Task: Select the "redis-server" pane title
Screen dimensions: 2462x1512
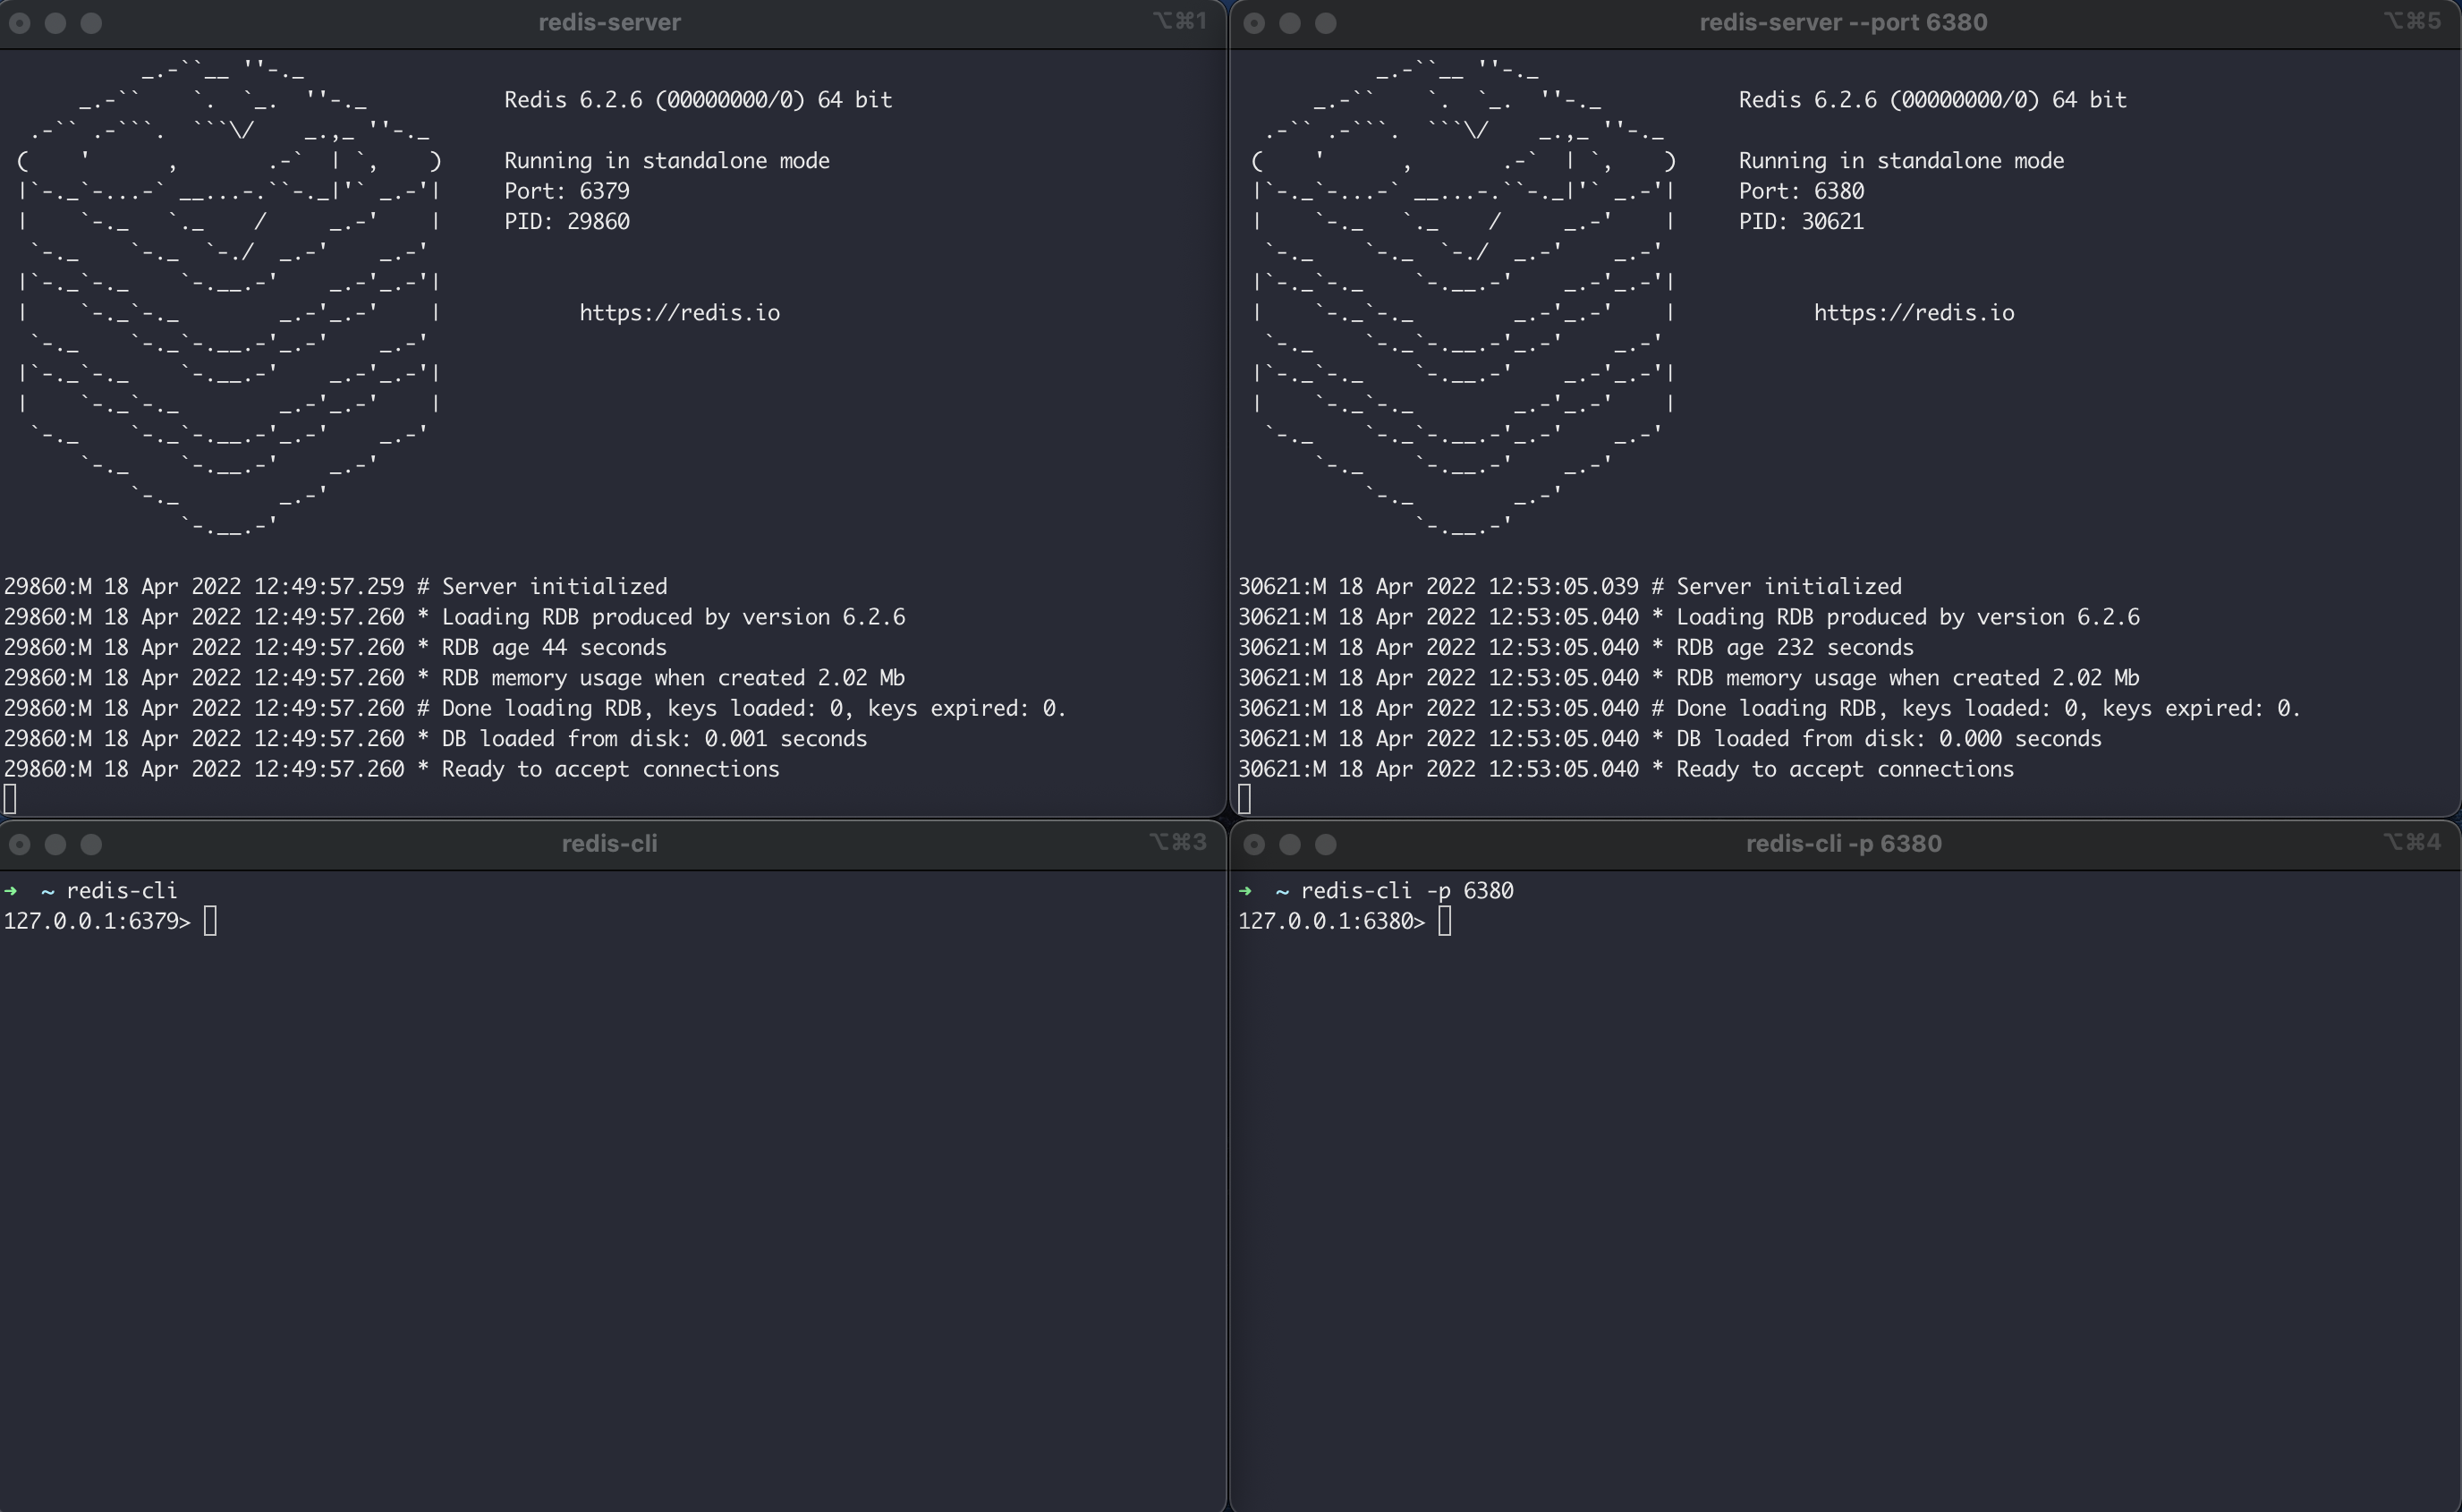Action: pos(609,22)
